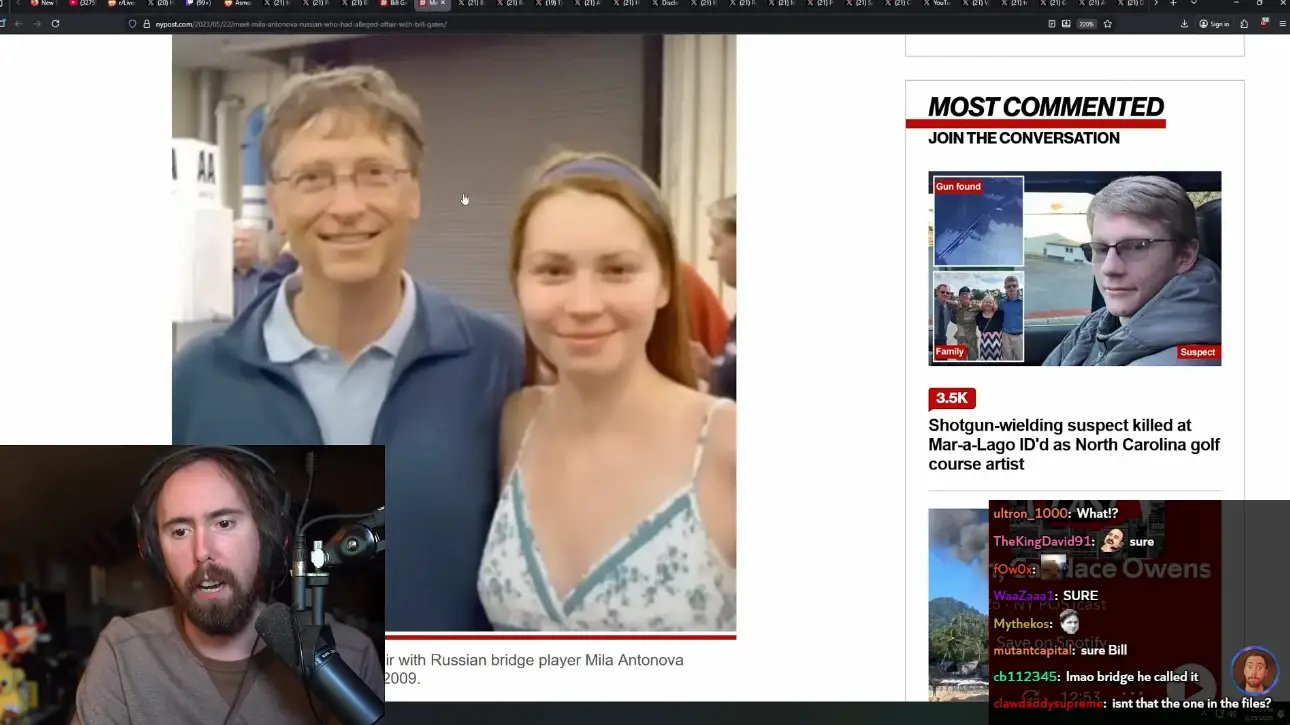Open a new tab with plus button
This screenshot has width=1290, height=725.
click(x=1173, y=3)
